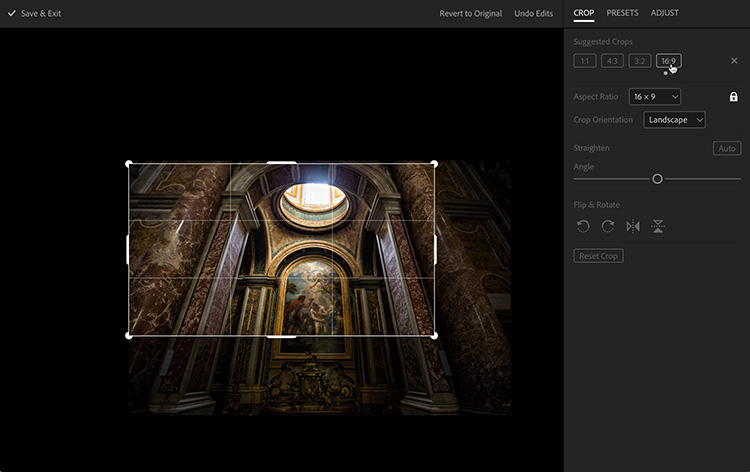Screen dimensions: 750x472
Task: Switch to the CROP tab
Action: [x=584, y=13]
